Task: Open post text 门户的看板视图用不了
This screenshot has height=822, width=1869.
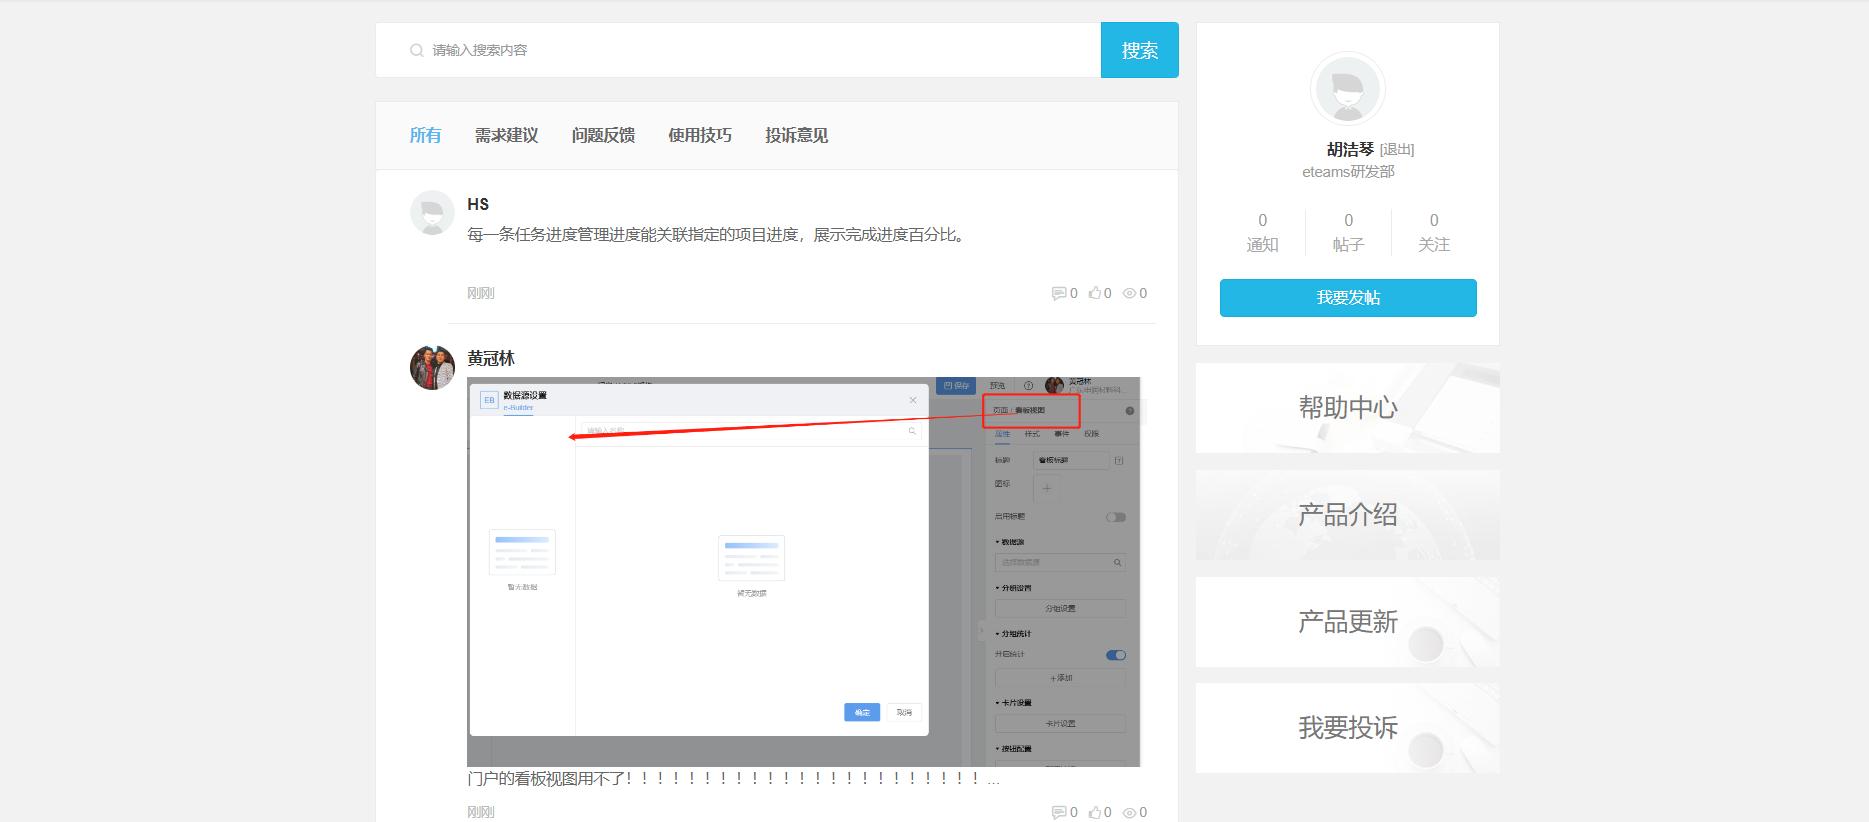Action: 733,778
